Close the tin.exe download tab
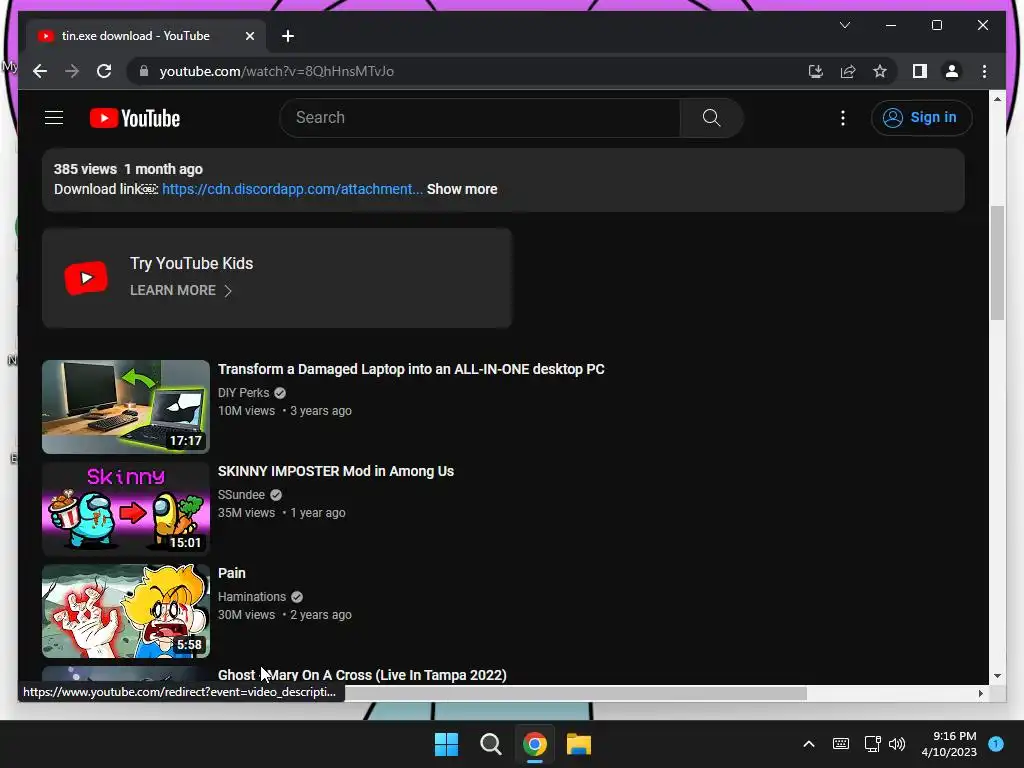This screenshot has height=768, width=1024. point(249,36)
